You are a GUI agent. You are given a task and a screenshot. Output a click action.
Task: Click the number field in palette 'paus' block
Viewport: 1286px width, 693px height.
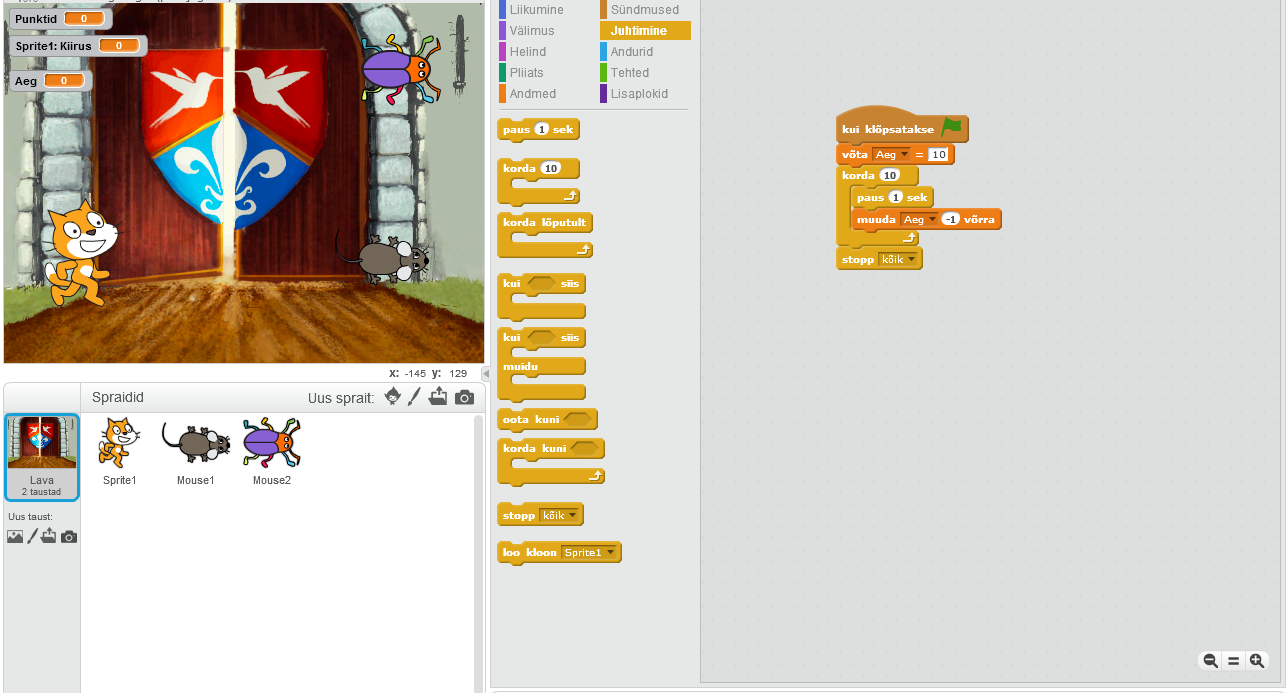541,130
